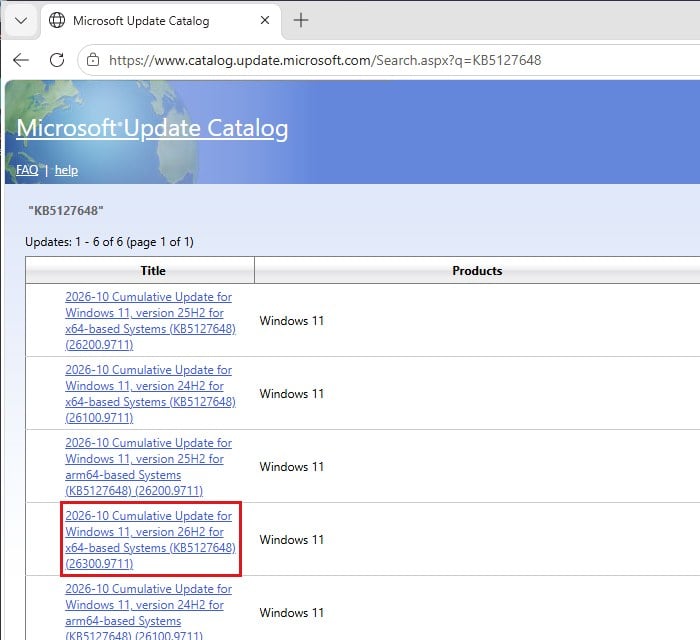Open the help link
700x640 pixels.
tap(66, 170)
